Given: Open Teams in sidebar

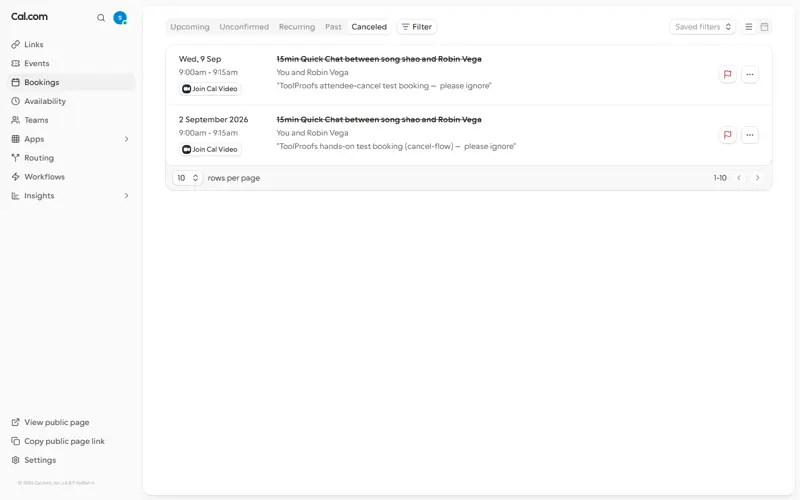Looking at the screenshot, I should [71, 120].
